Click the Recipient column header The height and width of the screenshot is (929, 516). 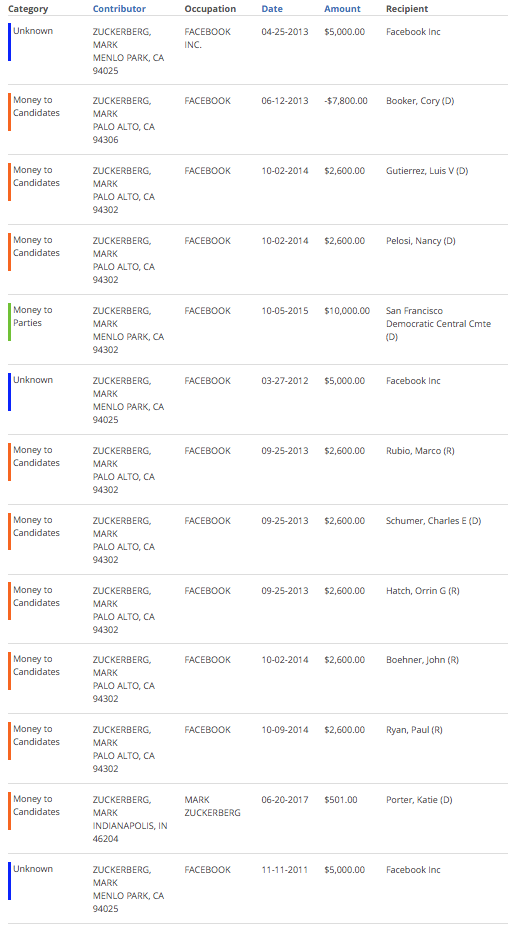407,9
